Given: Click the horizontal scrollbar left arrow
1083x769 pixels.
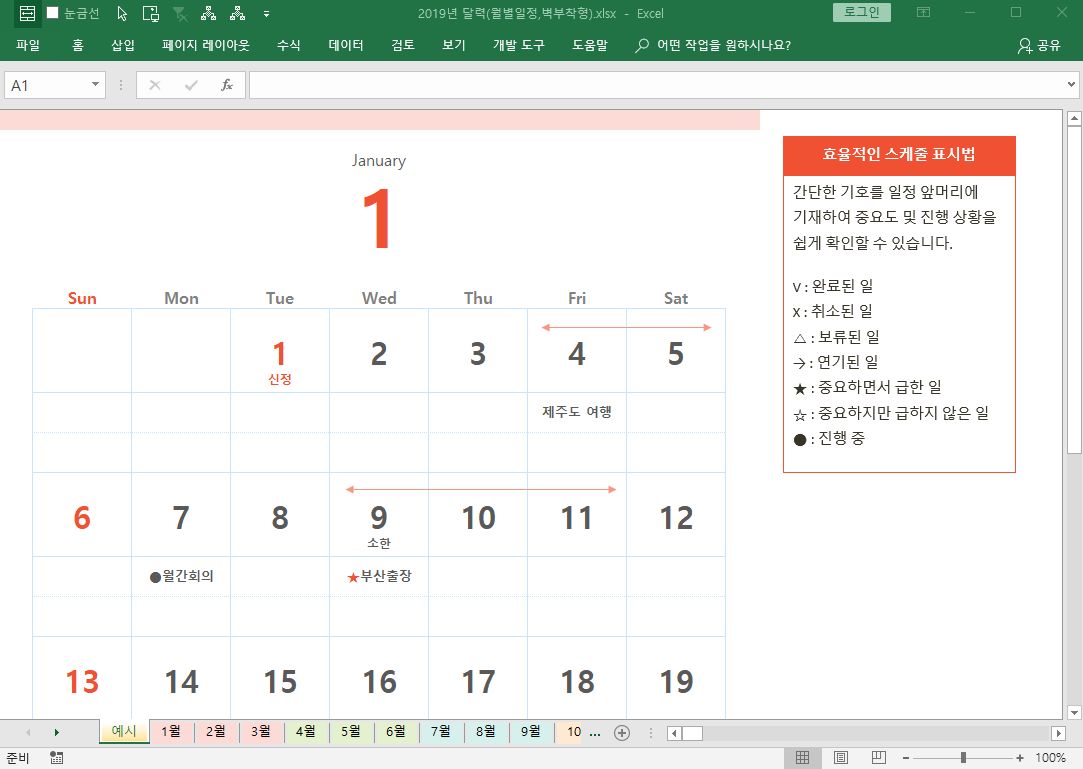Looking at the screenshot, I should 674,733.
